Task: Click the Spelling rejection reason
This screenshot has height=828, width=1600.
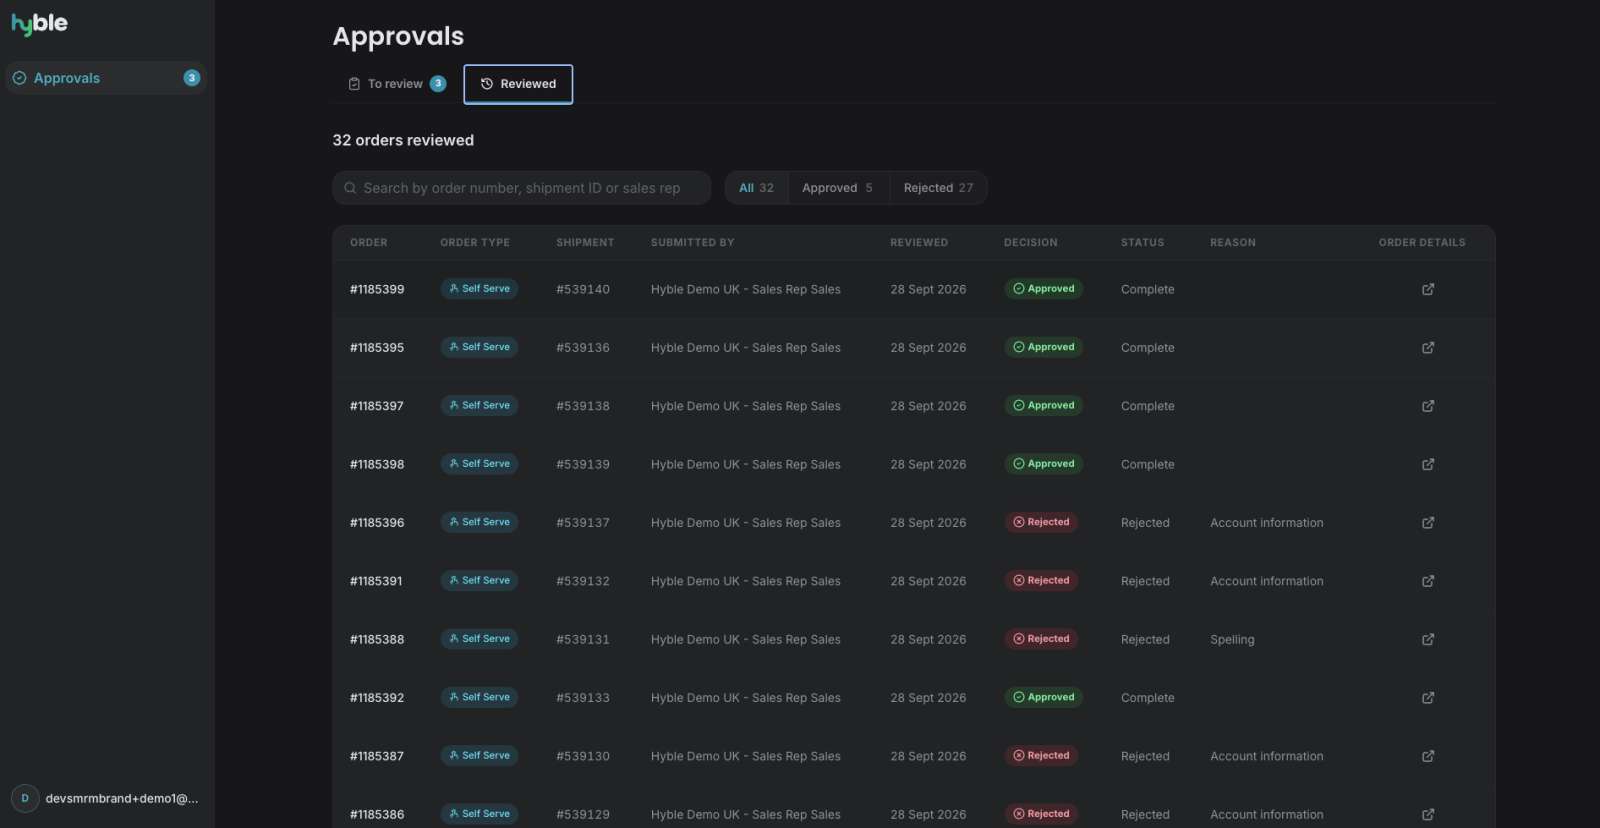Action: (x=1232, y=640)
